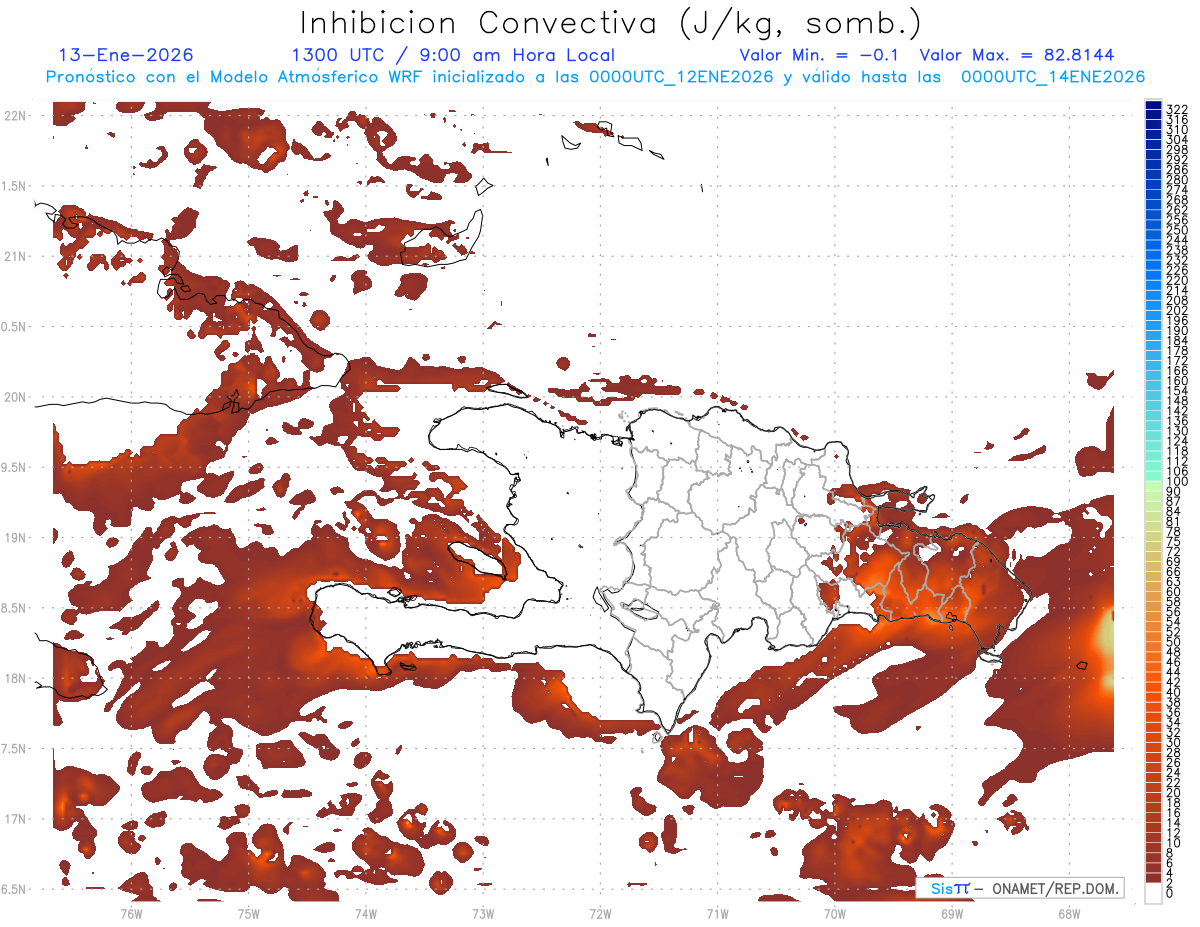
Task: Click the '69W' longitude label
Action: [x=952, y=913]
